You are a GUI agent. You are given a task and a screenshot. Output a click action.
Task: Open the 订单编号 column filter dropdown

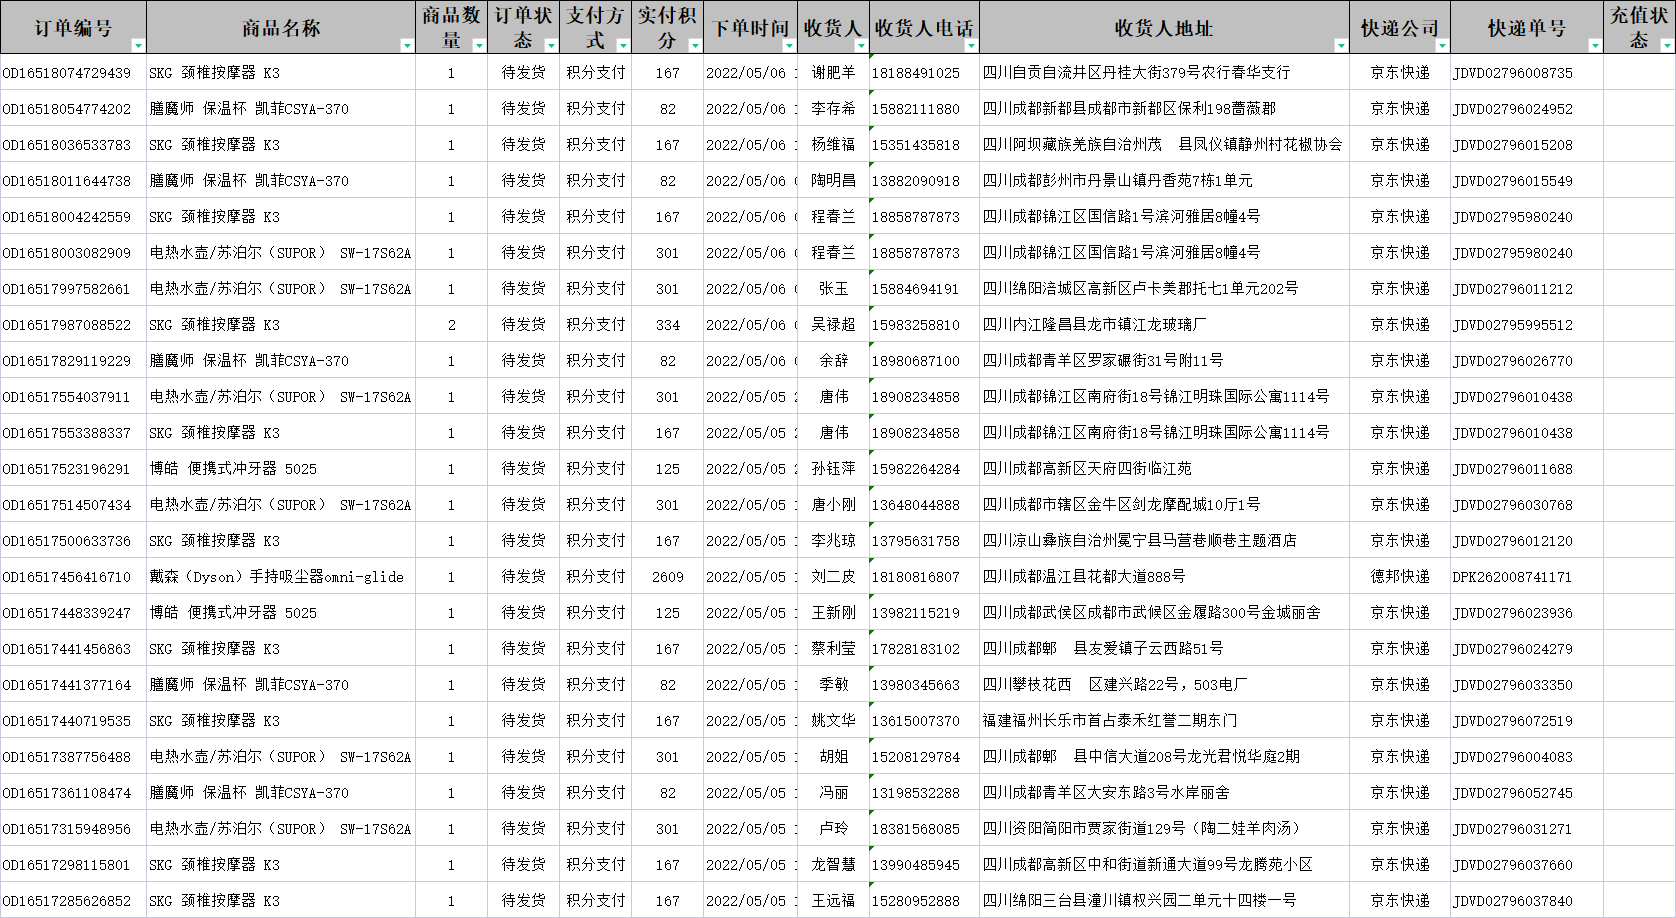coord(138,46)
